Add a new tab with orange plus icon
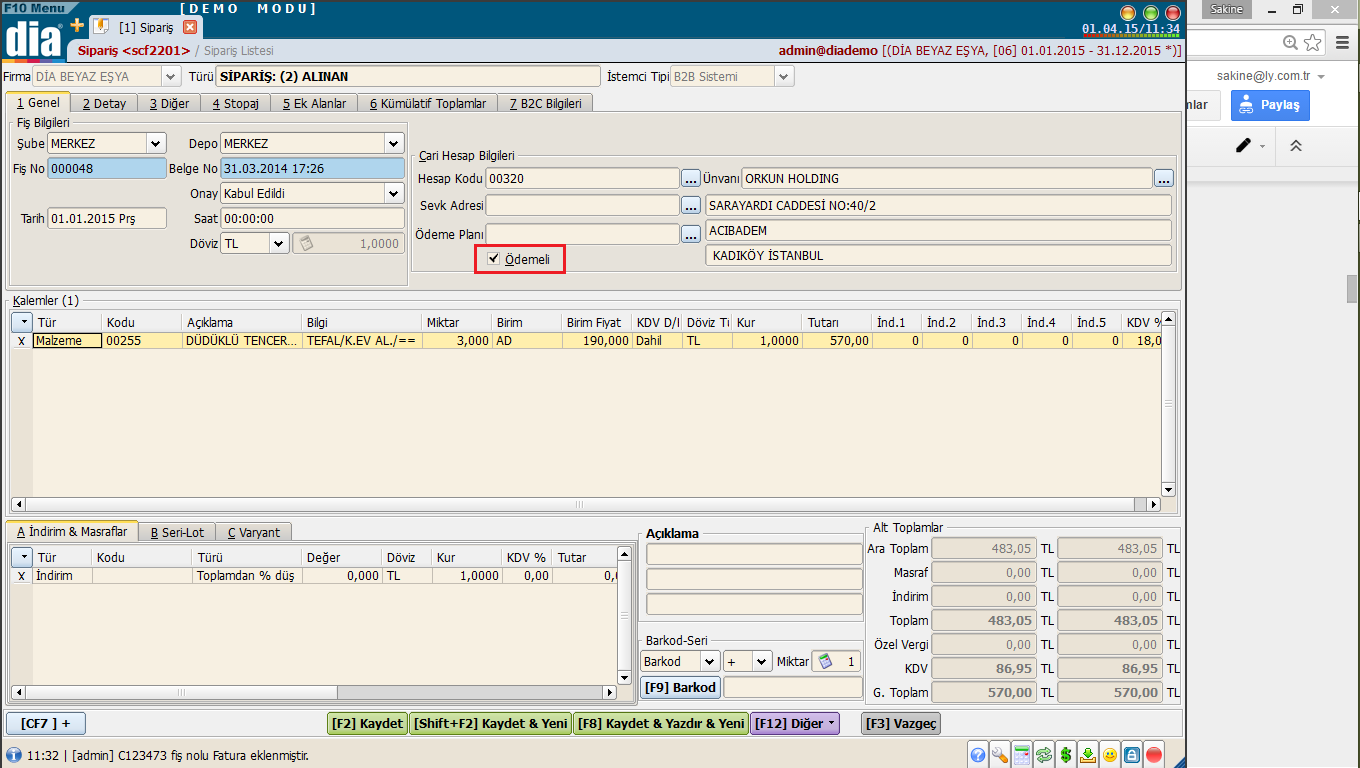Image resolution: width=1360 pixels, height=768 pixels. pos(77,25)
